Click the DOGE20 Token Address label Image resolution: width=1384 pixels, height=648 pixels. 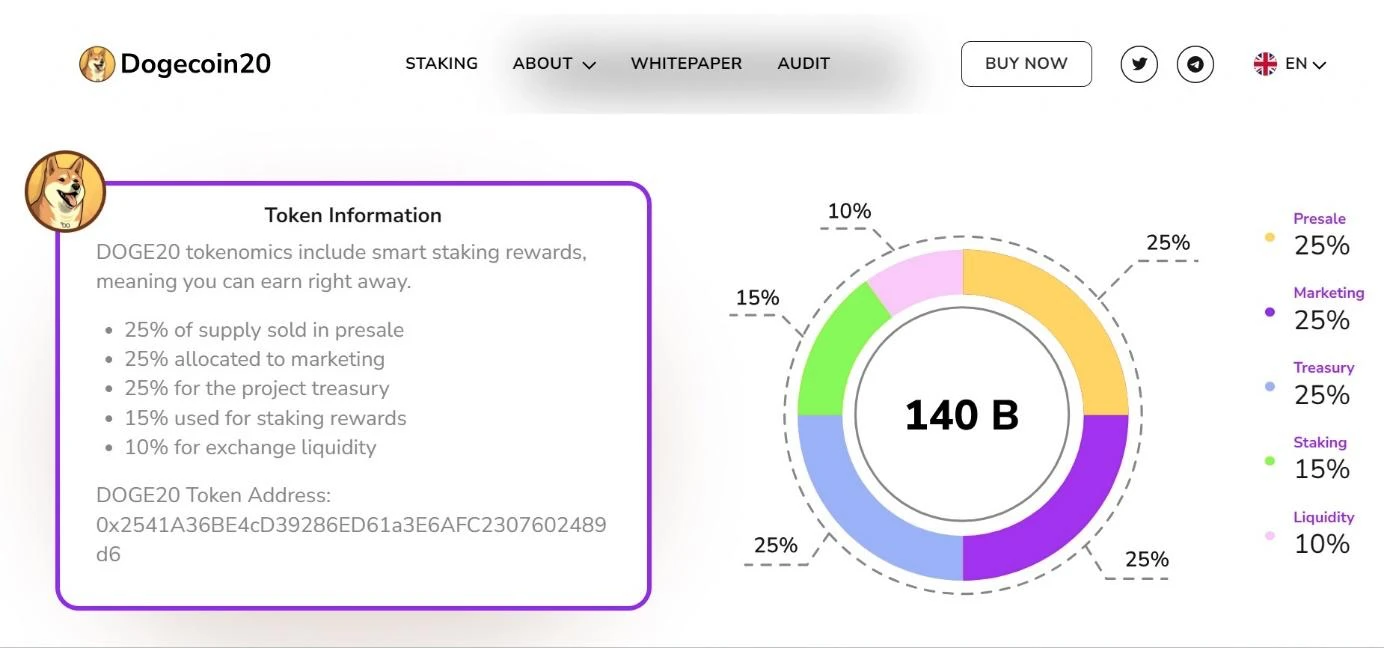click(x=213, y=495)
